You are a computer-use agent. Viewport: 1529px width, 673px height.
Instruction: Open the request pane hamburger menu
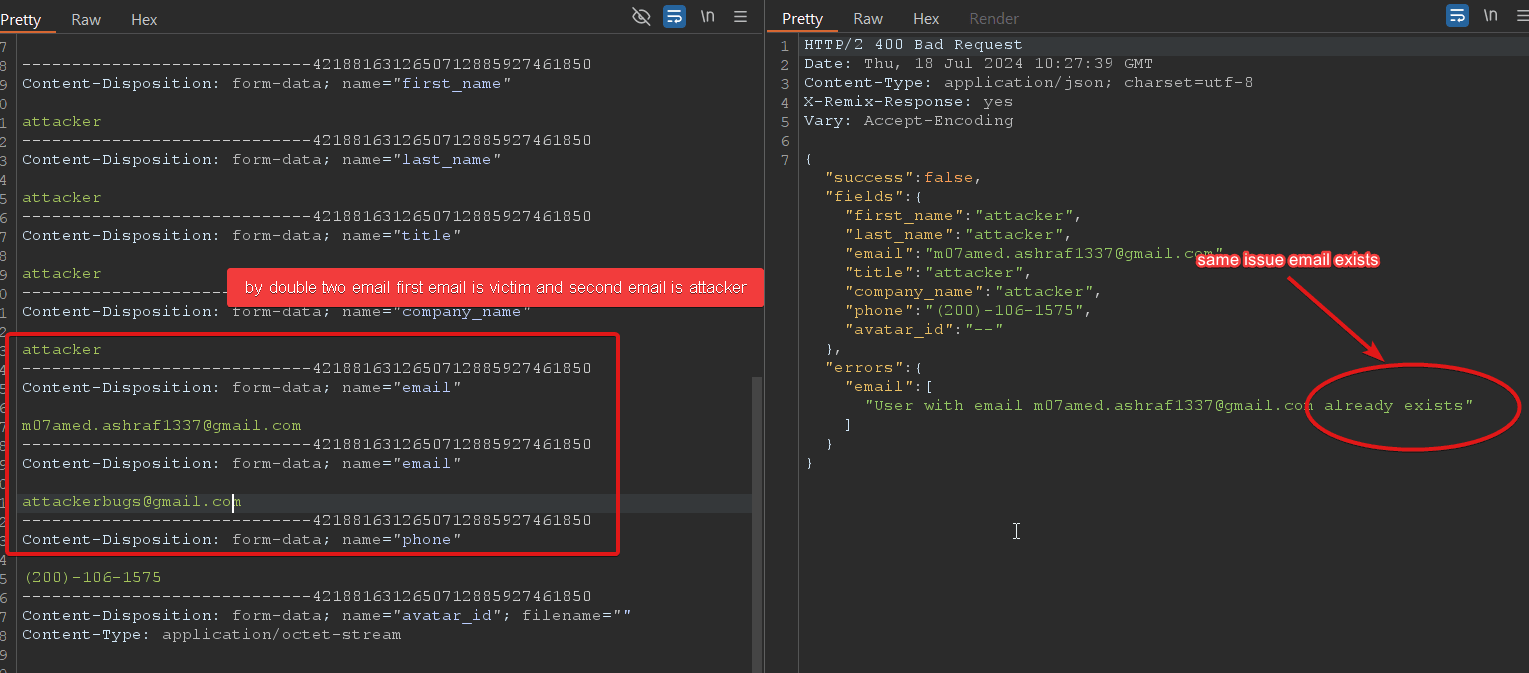[x=740, y=16]
